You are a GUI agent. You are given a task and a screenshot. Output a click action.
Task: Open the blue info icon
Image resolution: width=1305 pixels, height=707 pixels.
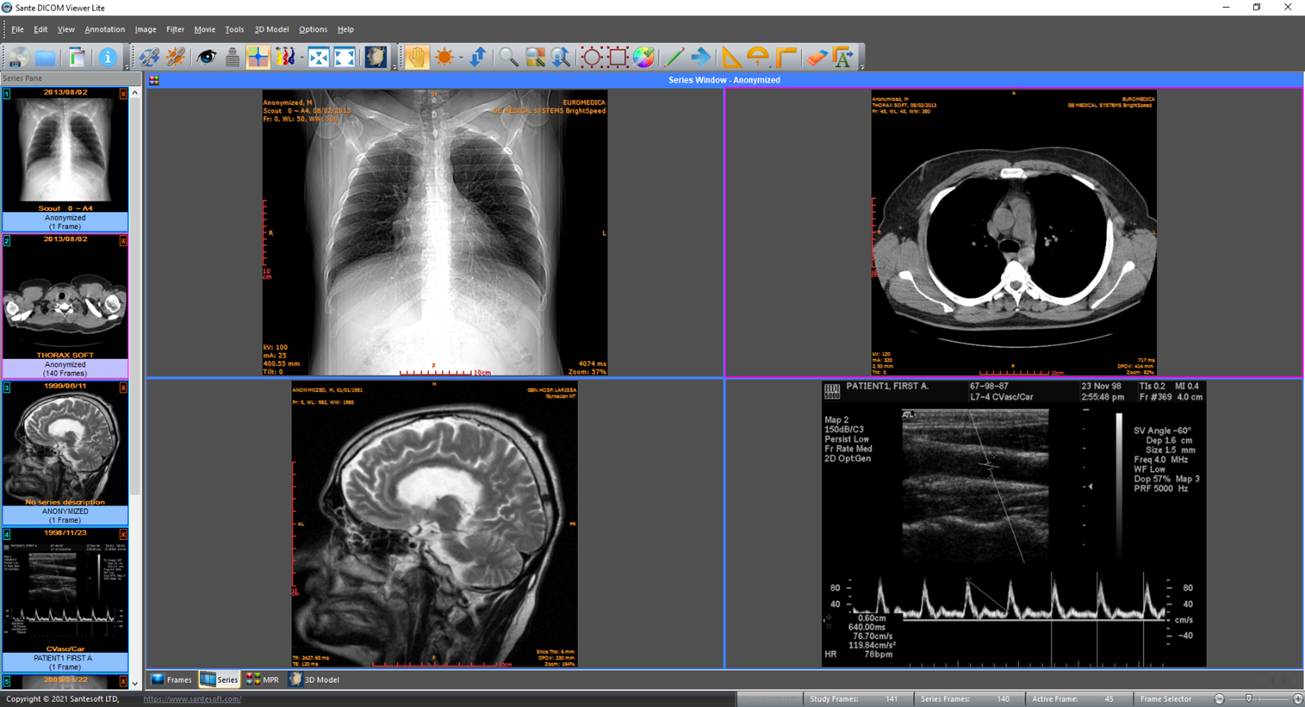tap(107, 57)
